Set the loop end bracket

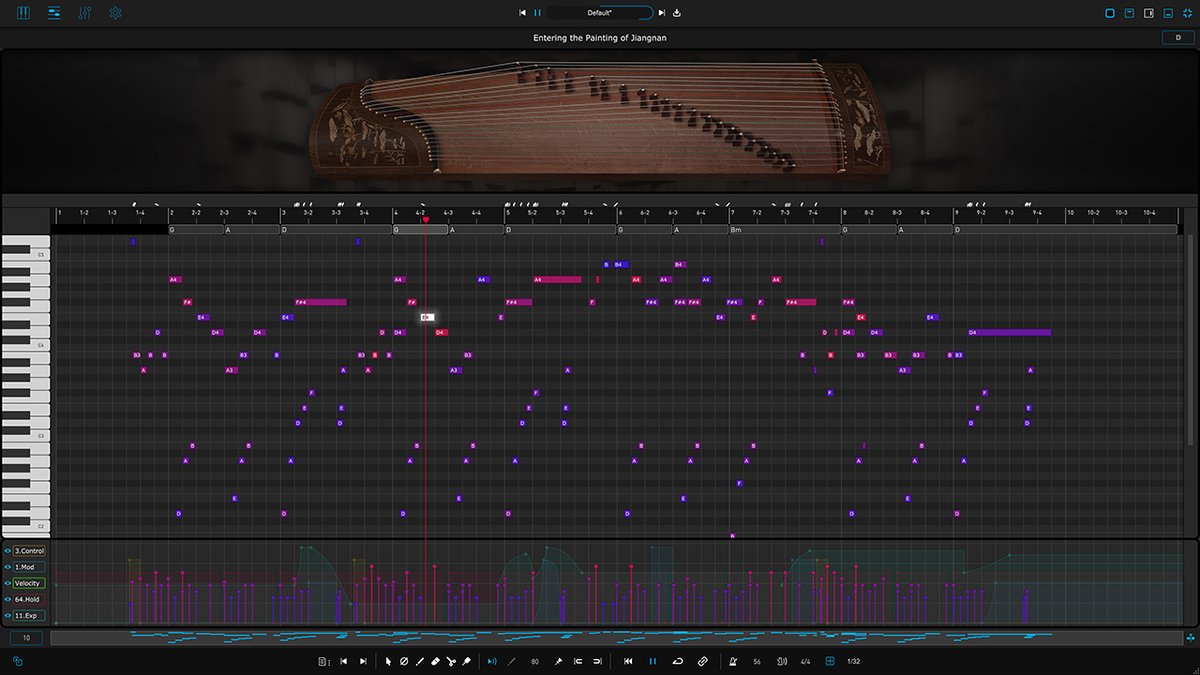coord(597,661)
